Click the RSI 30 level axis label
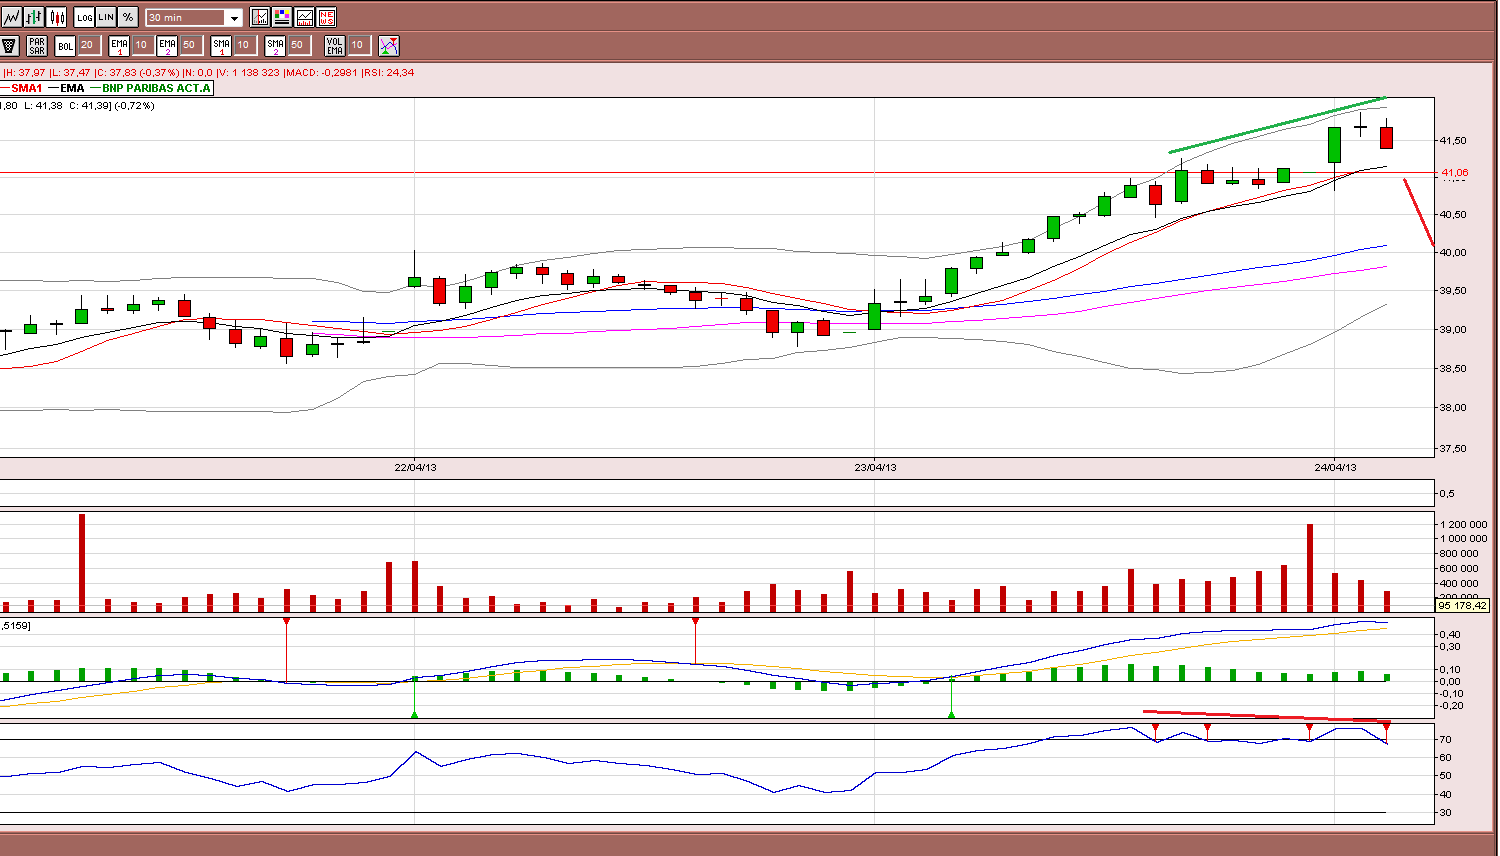1500x856 pixels. pos(1445,813)
